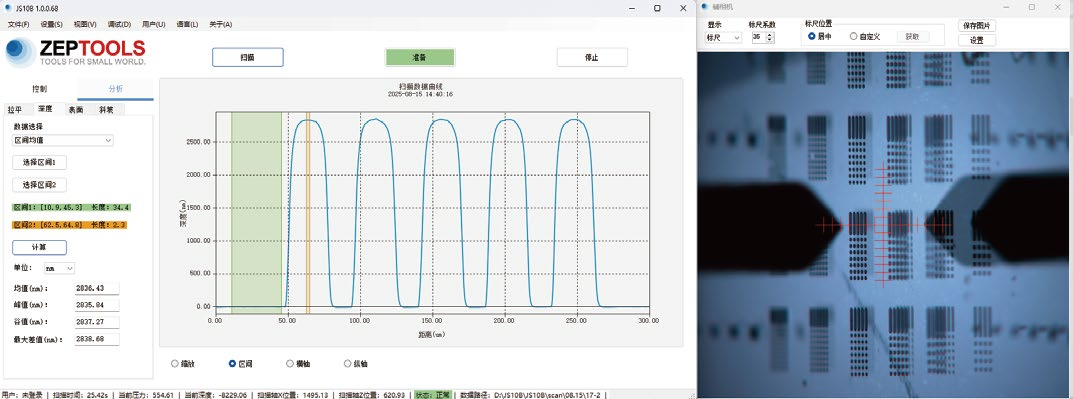This screenshot has height=399, width=1073.
Task: Click the green 准备 button
Action: coord(420,57)
